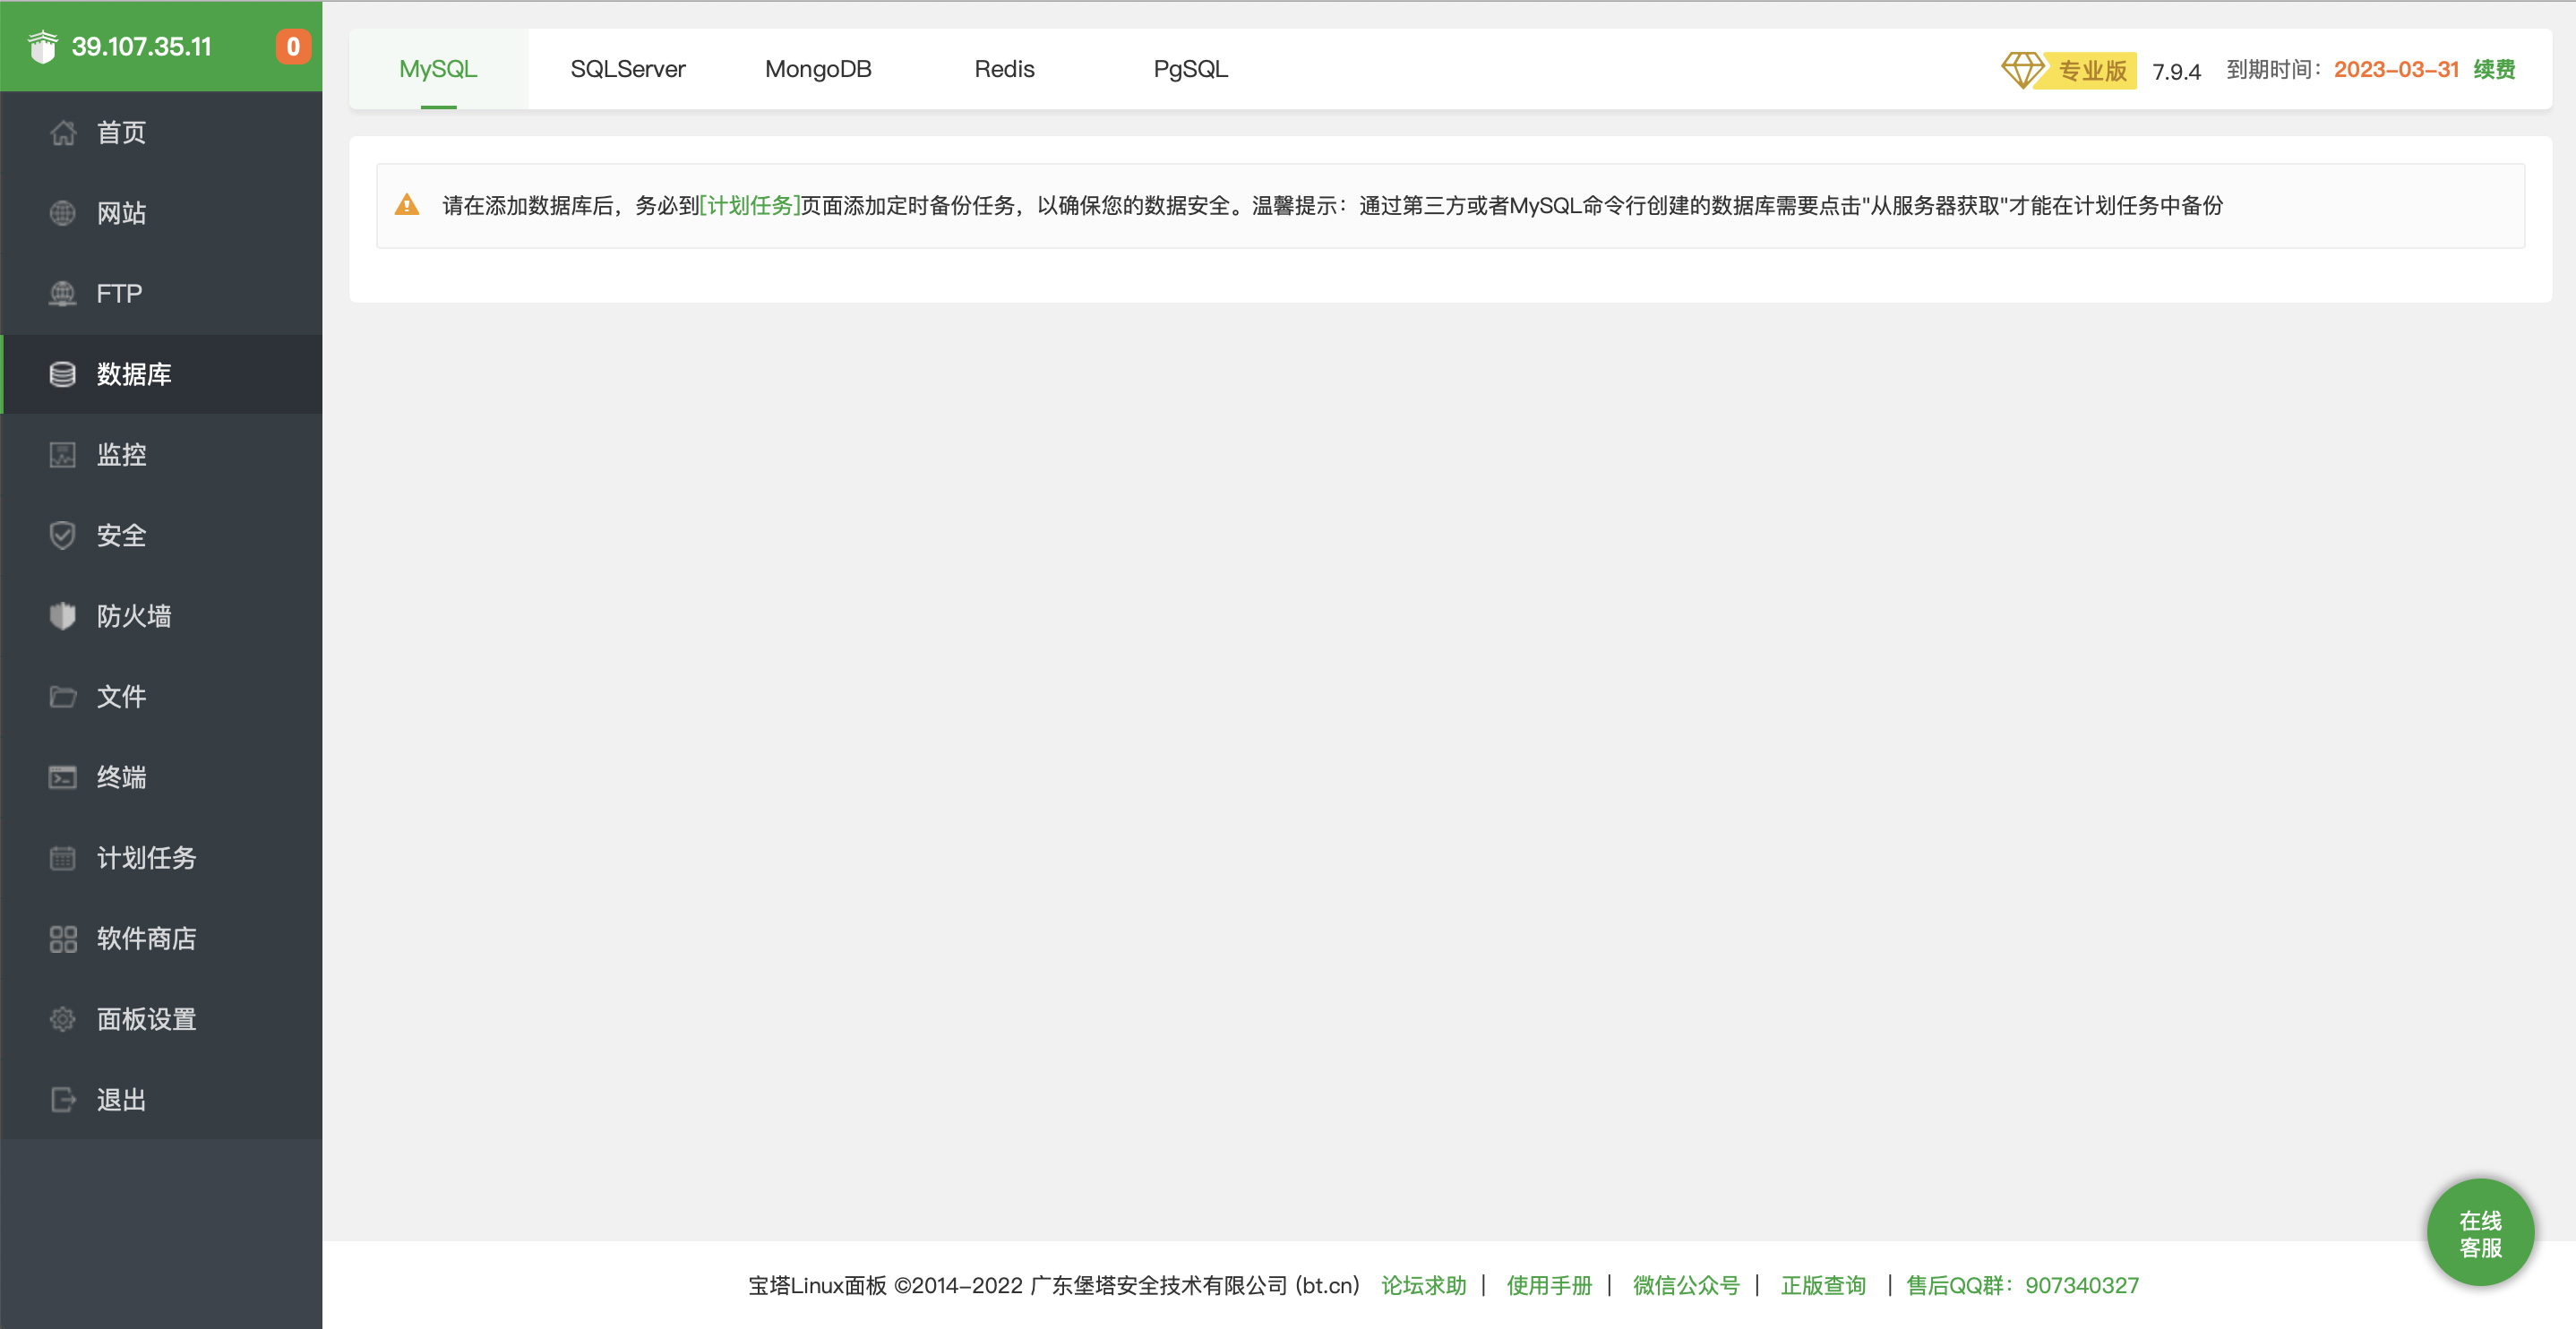Open 监控 from the sidebar
The height and width of the screenshot is (1329, 2576).
point(121,455)
